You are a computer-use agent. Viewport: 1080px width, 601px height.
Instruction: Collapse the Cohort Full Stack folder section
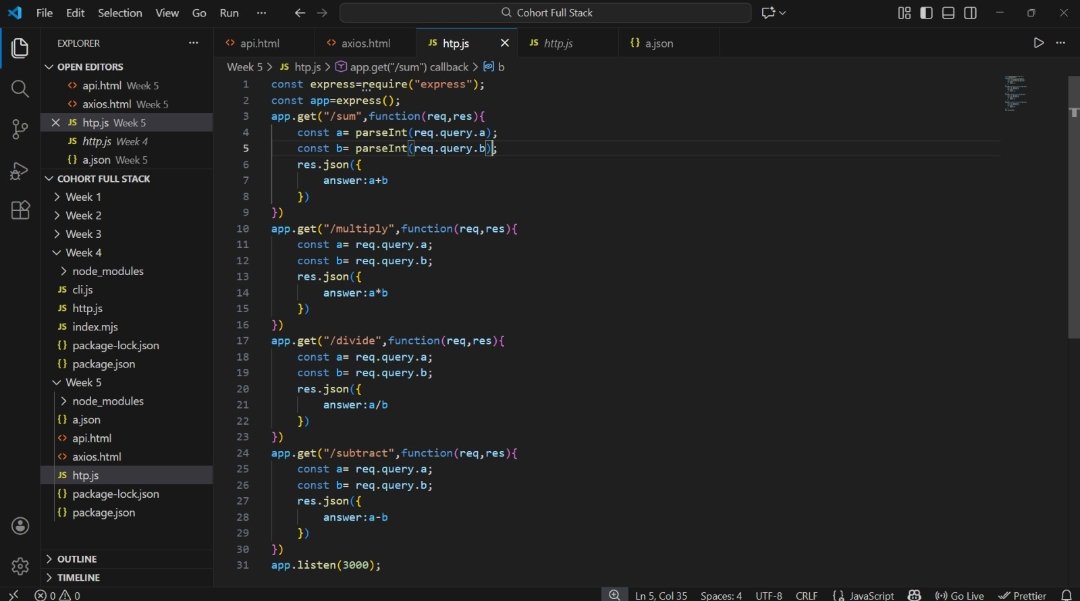click(127, 178)
